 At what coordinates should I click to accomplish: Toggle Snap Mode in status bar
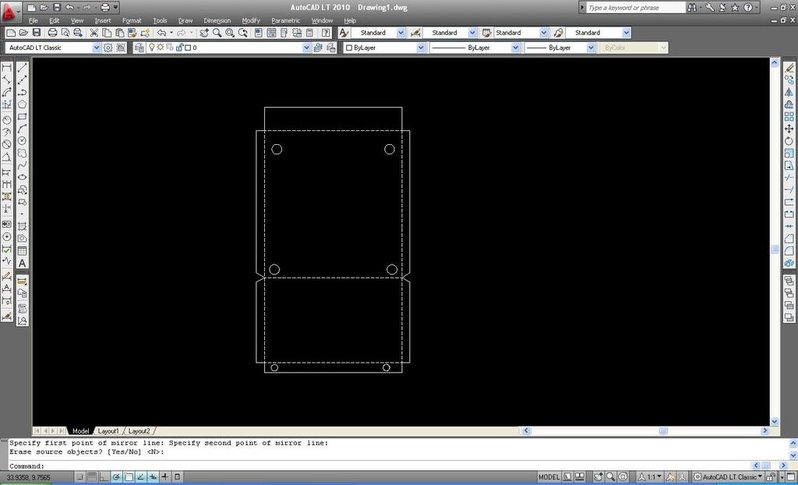pyautogui.click(x=80, y=477)
